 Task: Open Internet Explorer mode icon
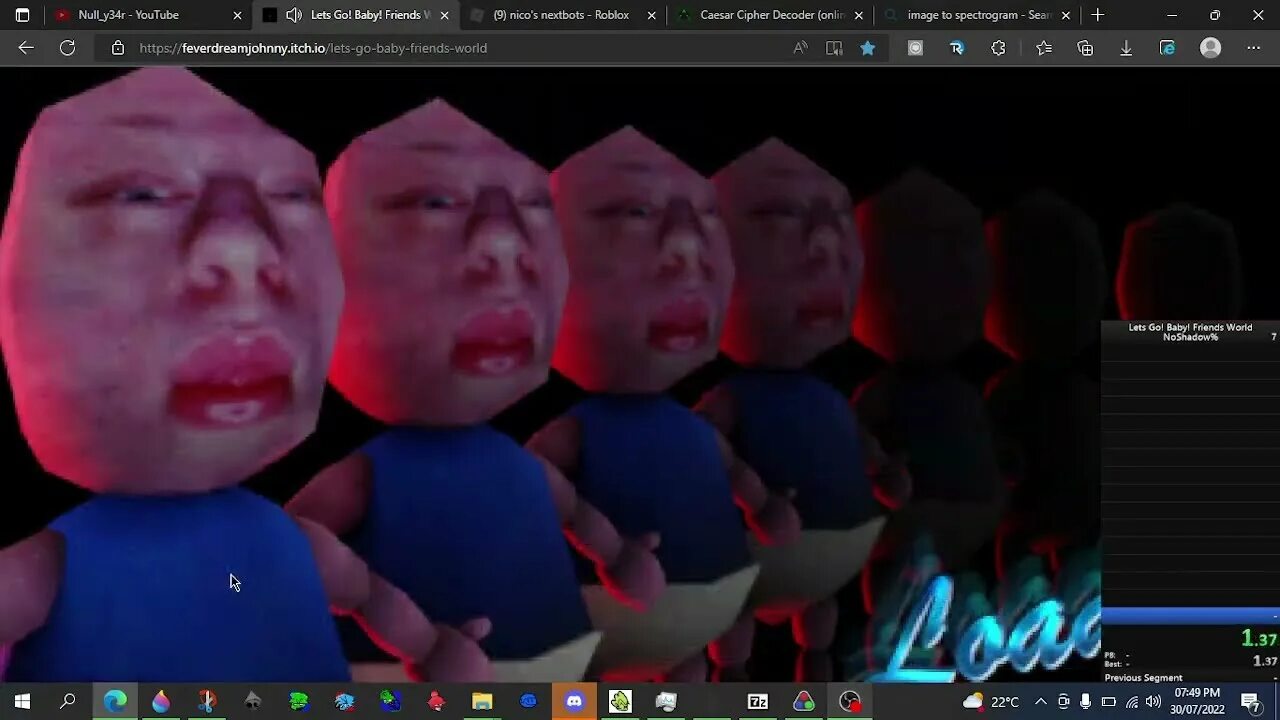point(1167,48)
